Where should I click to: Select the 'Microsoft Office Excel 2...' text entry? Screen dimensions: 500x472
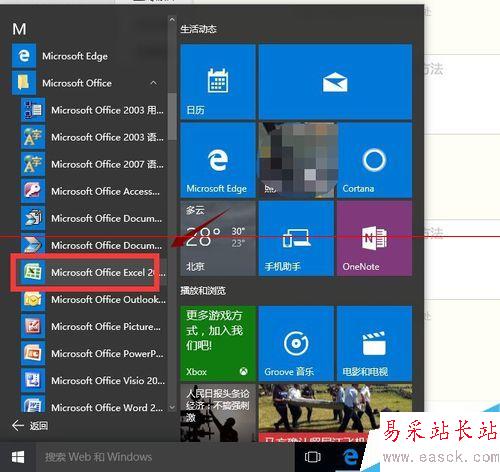click(108, 272)
